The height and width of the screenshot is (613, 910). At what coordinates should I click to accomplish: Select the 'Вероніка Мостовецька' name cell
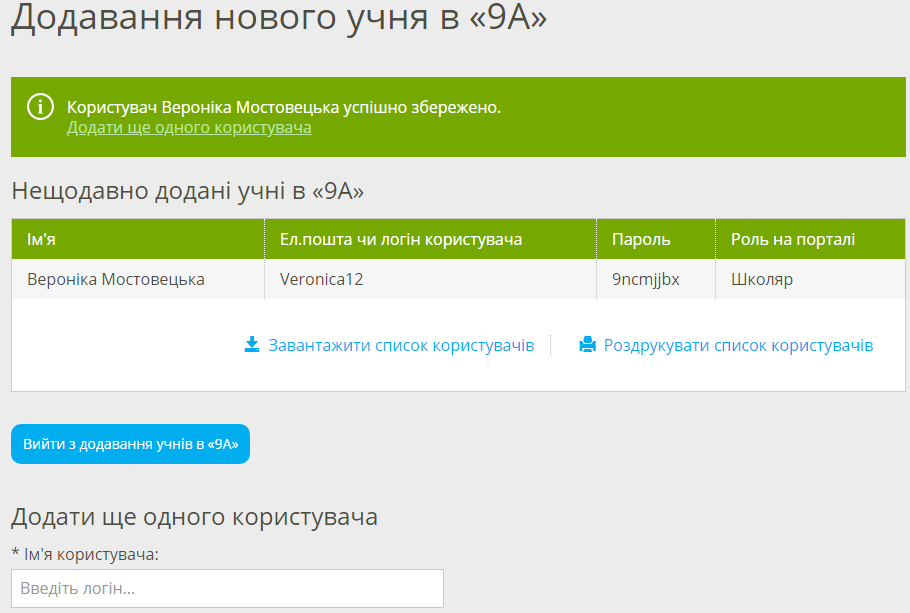pos(138,279)
